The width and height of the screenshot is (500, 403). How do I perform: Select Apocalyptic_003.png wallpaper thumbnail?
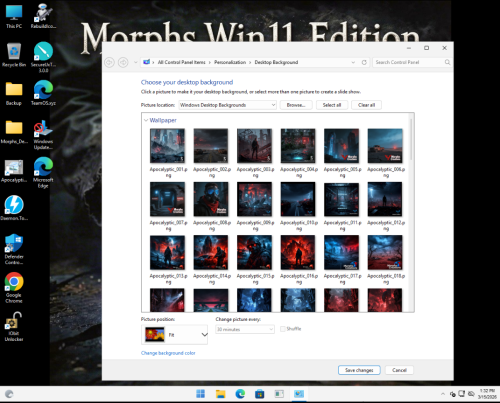[x=254, y=146]
